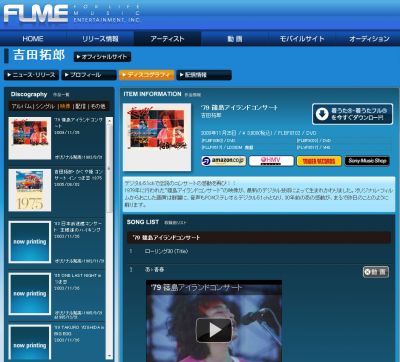The height and width of the screenshot is (362, 400).
Task: Click the large album cover in Item Information
Action: (x=157, y=137)
